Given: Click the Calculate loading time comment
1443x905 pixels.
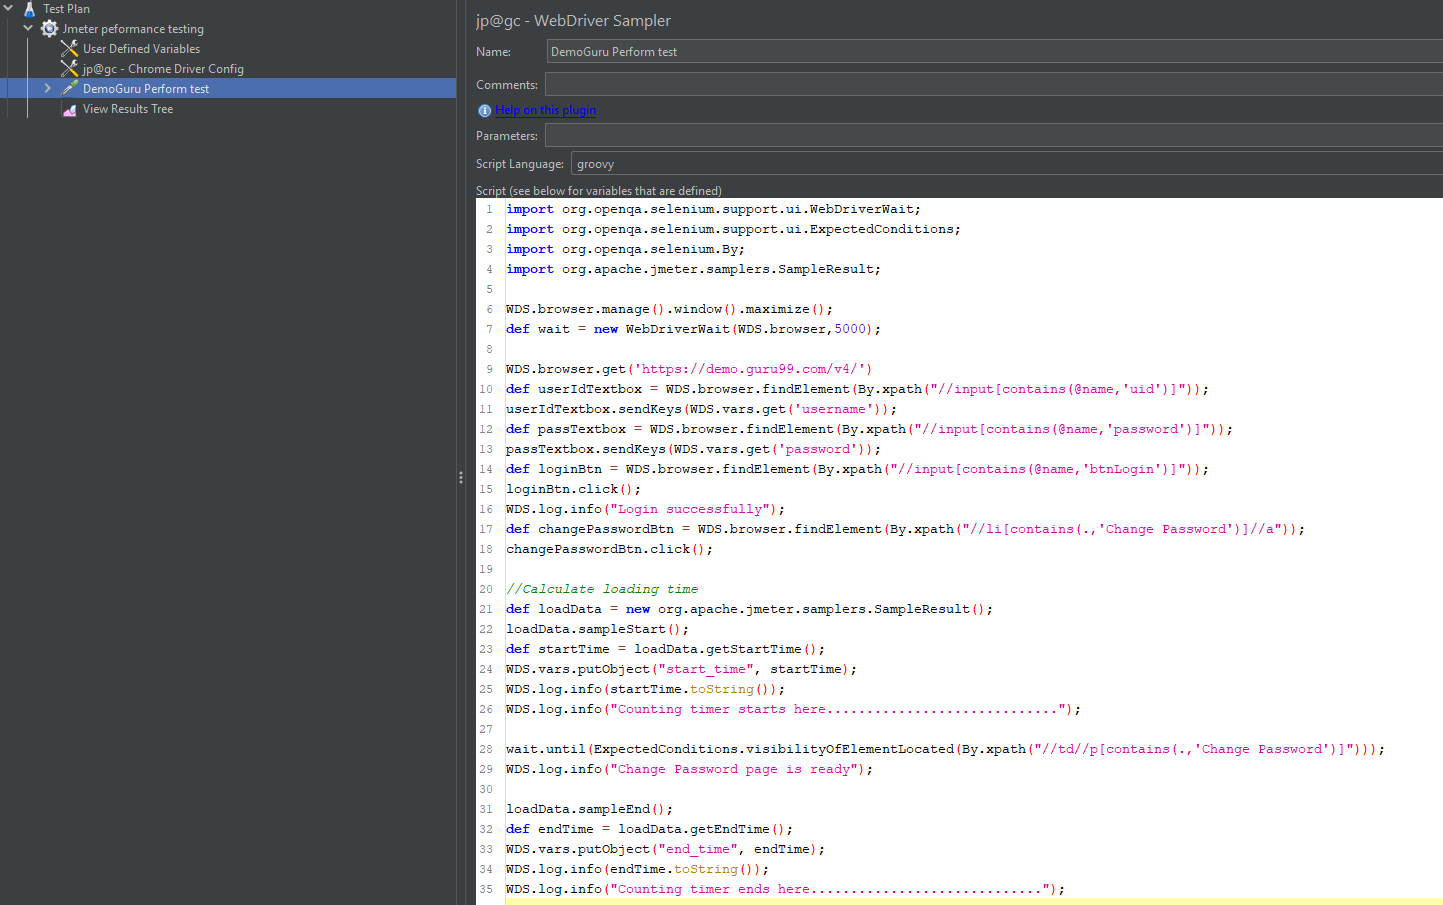Looking at the screenshot, I should tap(602, 589).
